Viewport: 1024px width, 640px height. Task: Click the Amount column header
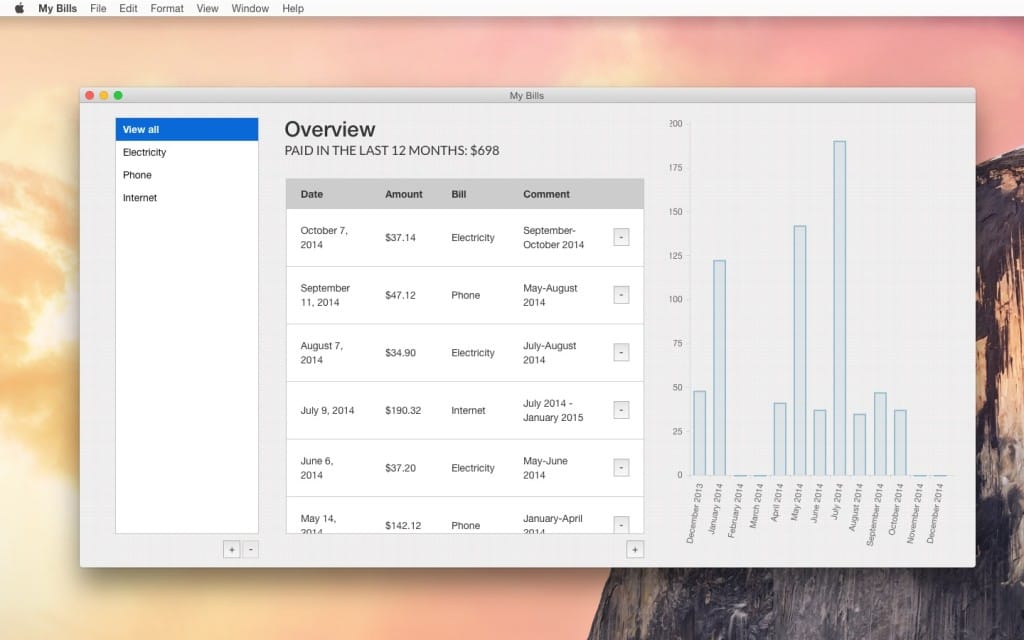tap(404, 194)
